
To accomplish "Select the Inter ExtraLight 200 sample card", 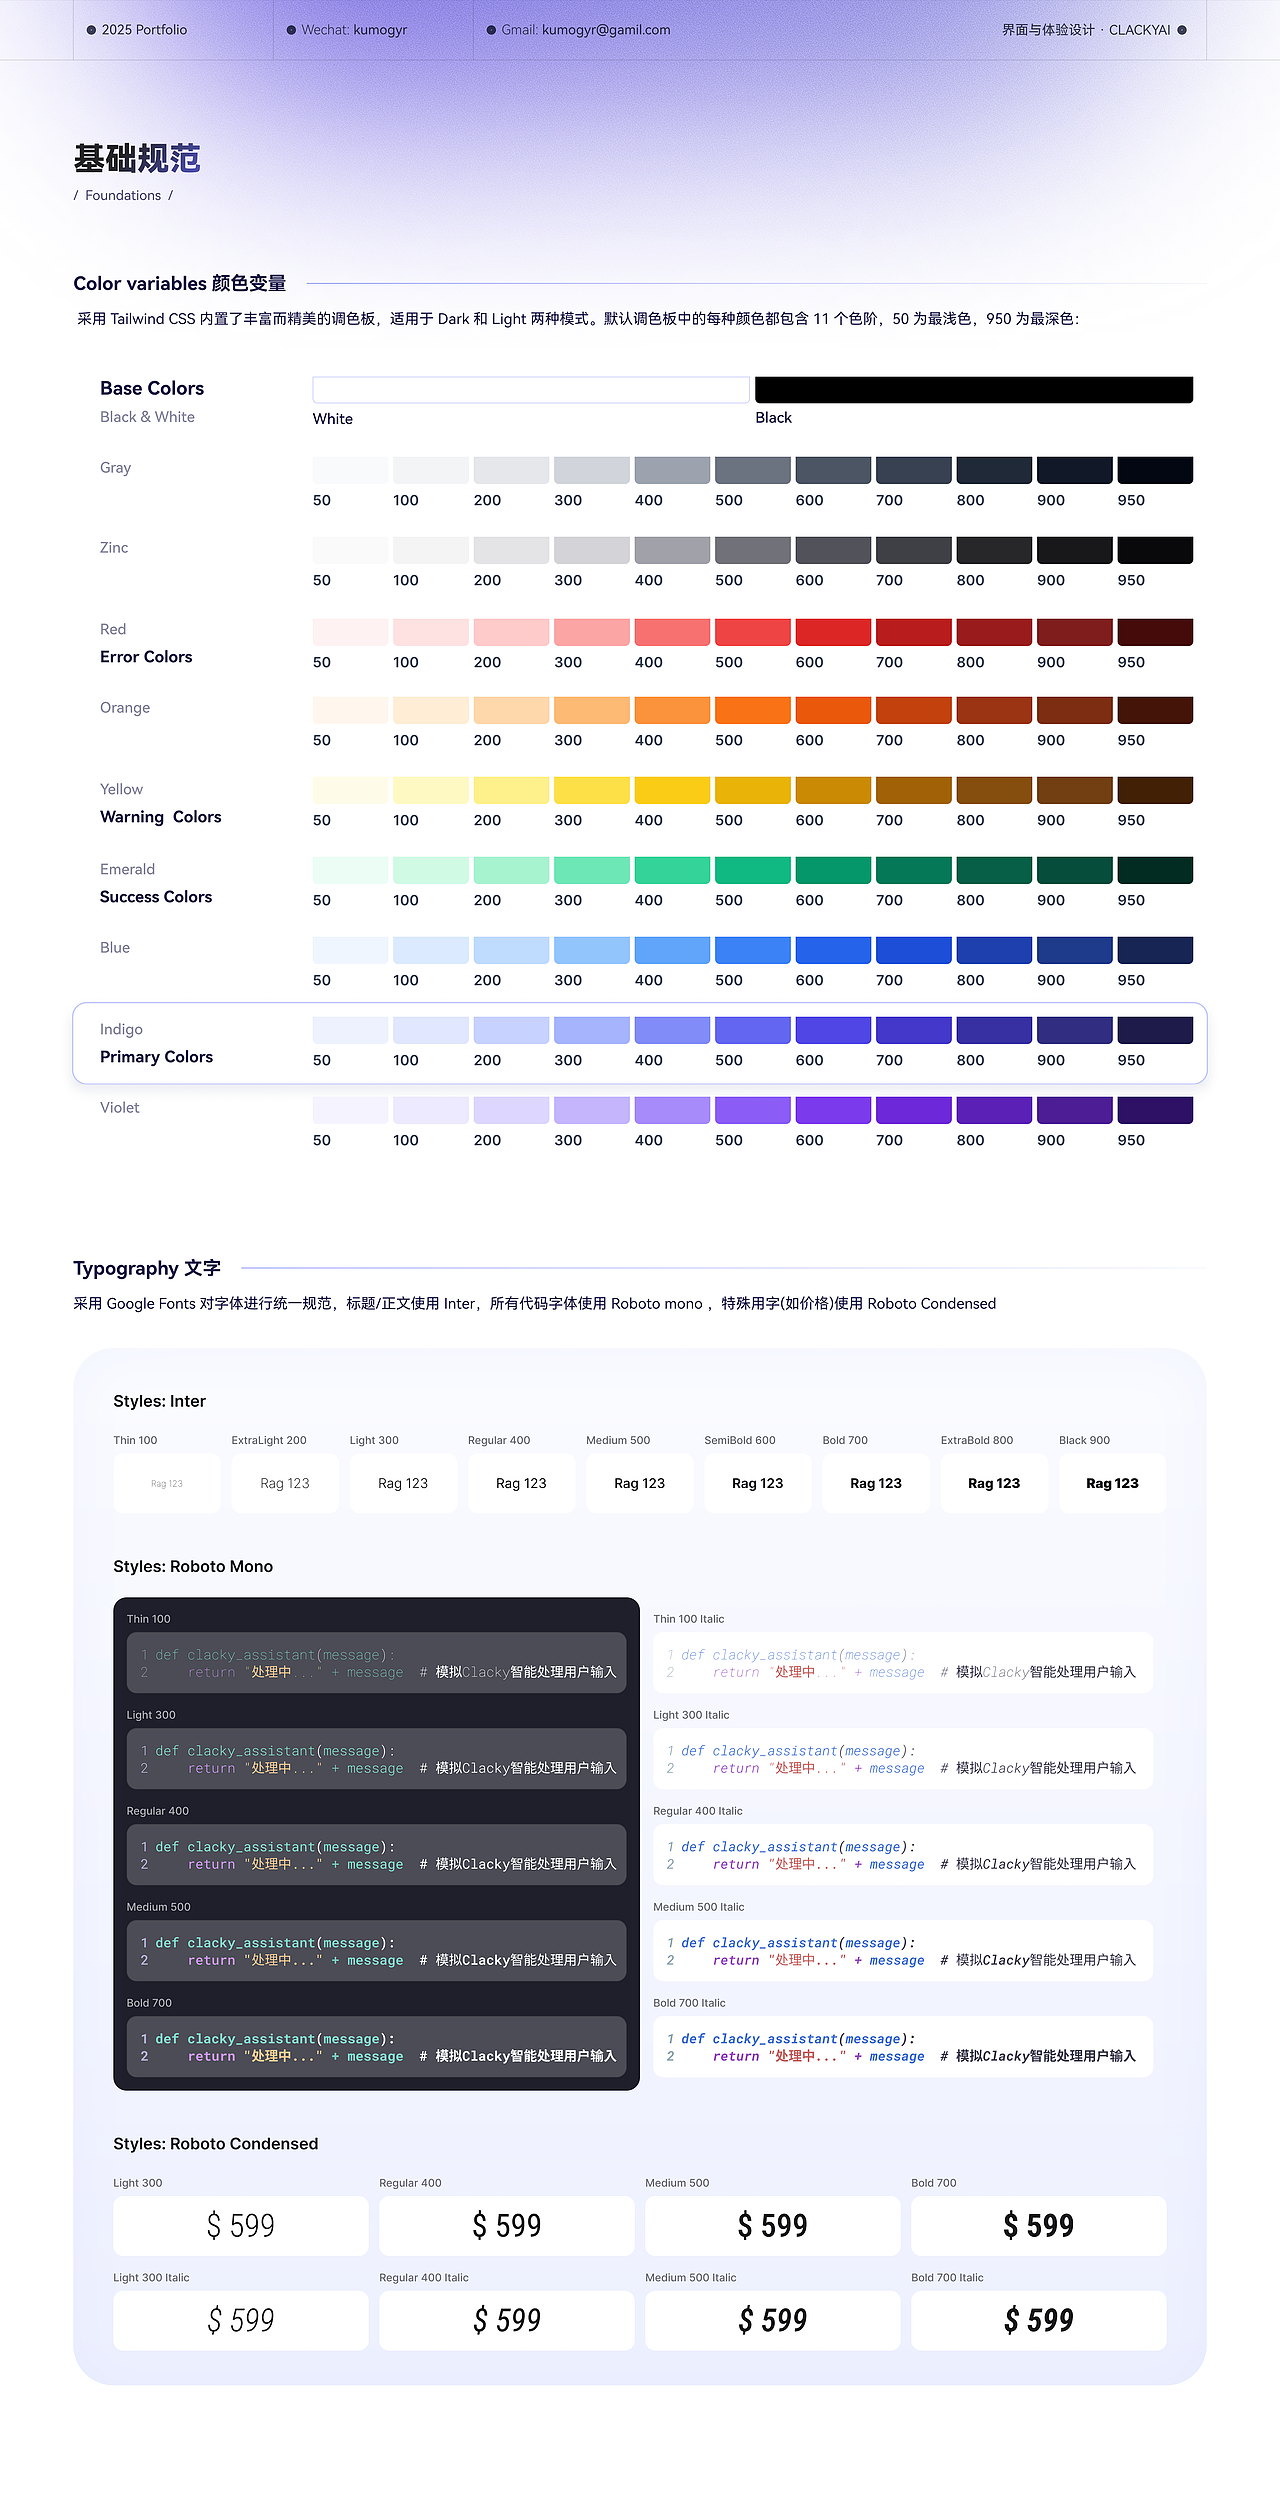I will click(285, 1483).
